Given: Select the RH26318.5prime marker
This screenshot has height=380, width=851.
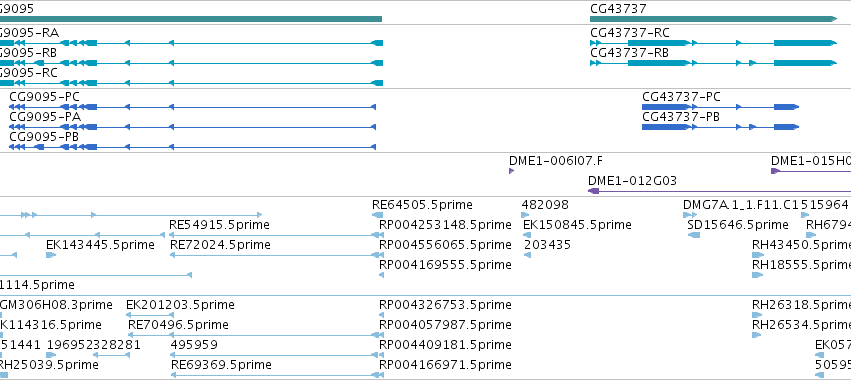Looking at the screenshot, I should coord(757,315).
